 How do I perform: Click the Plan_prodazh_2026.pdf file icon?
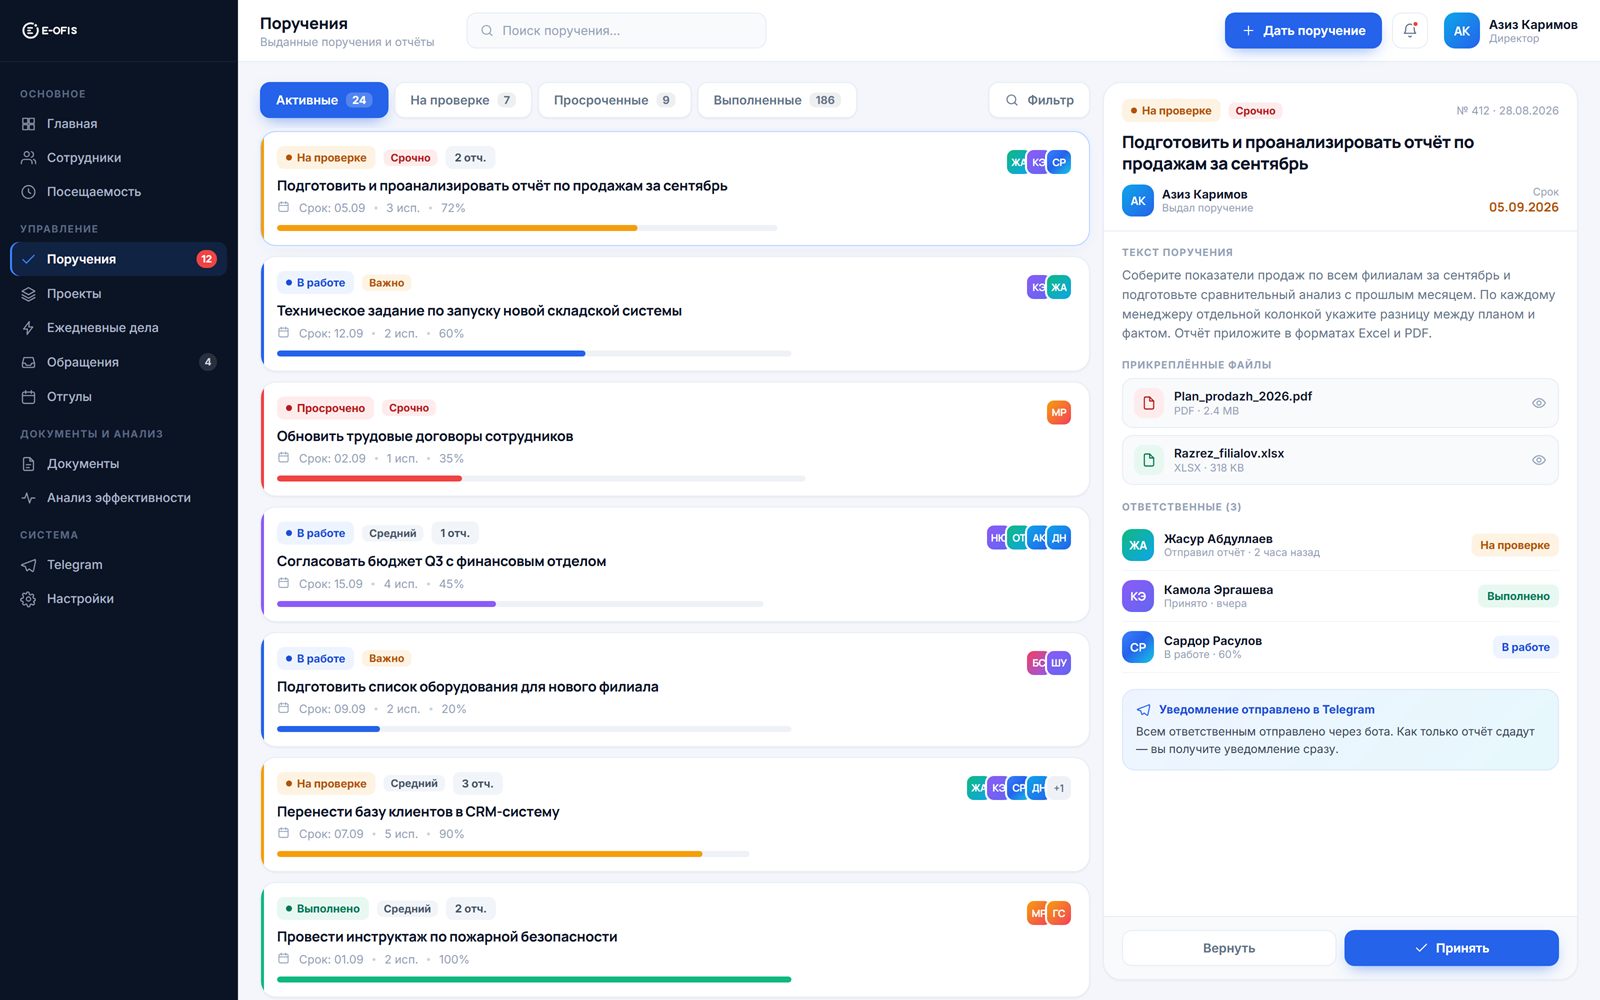click(1149, 403)
